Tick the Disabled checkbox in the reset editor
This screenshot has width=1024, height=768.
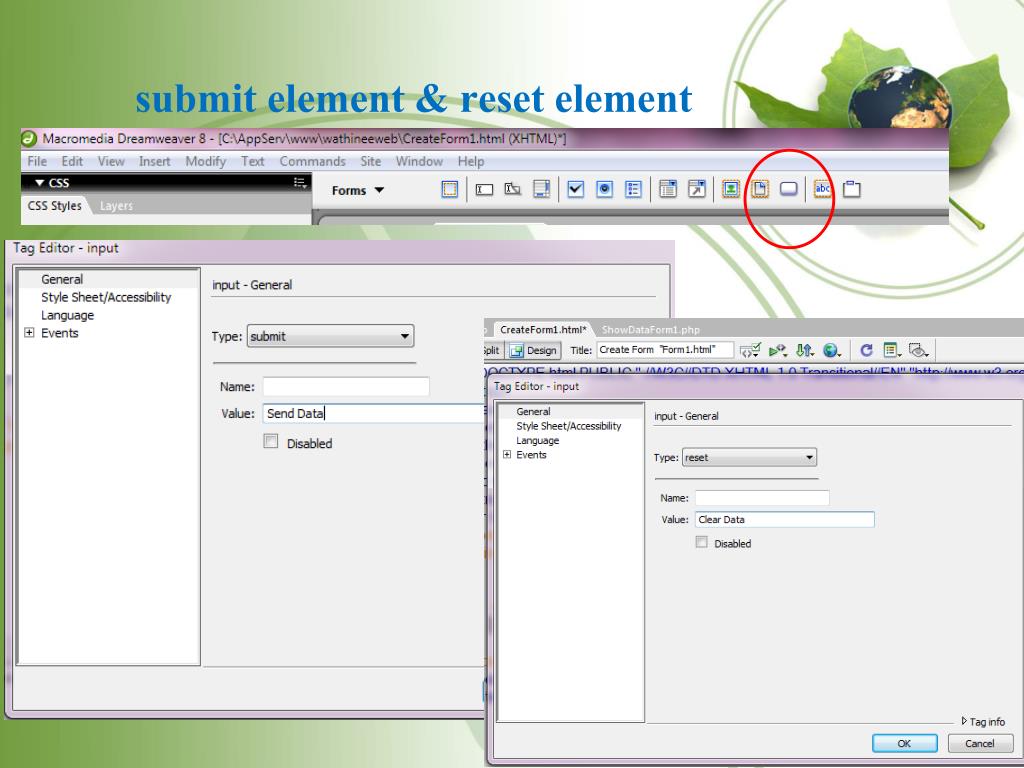click(701, 543)
